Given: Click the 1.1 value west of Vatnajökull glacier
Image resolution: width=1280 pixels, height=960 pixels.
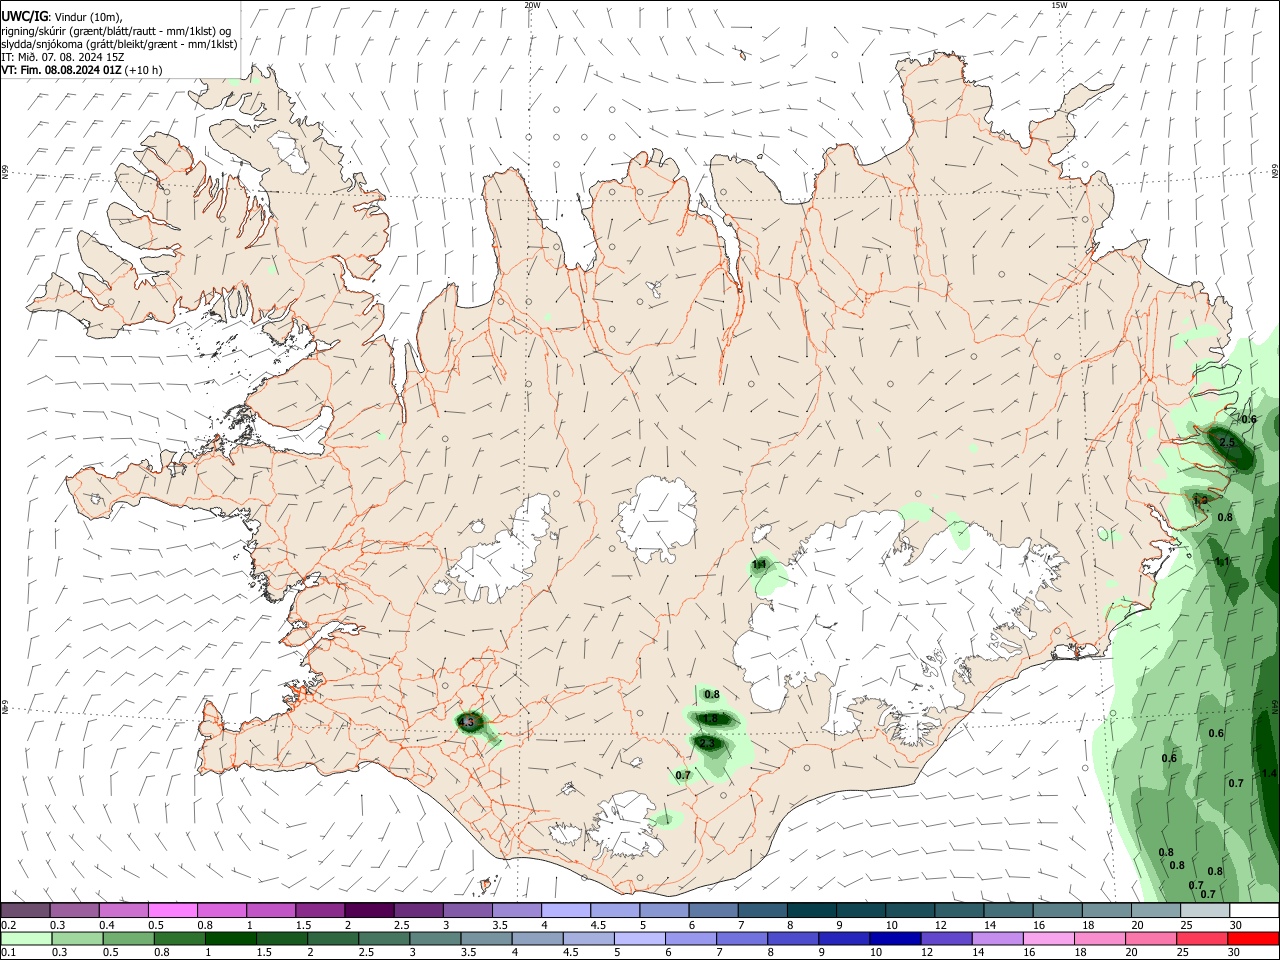Looking at the screenshot, I should [x=759, y=565].
